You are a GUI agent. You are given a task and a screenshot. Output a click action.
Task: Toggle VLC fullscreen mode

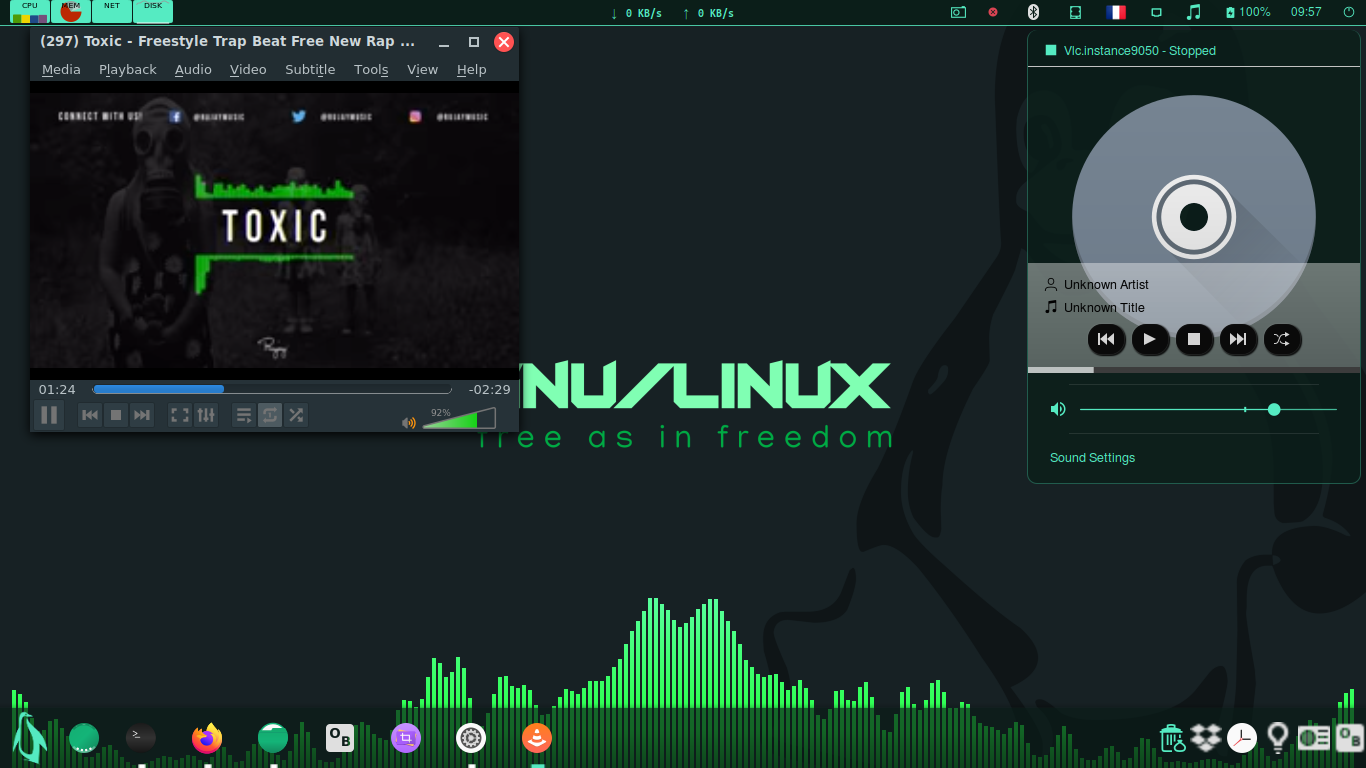tap(180, 415)
